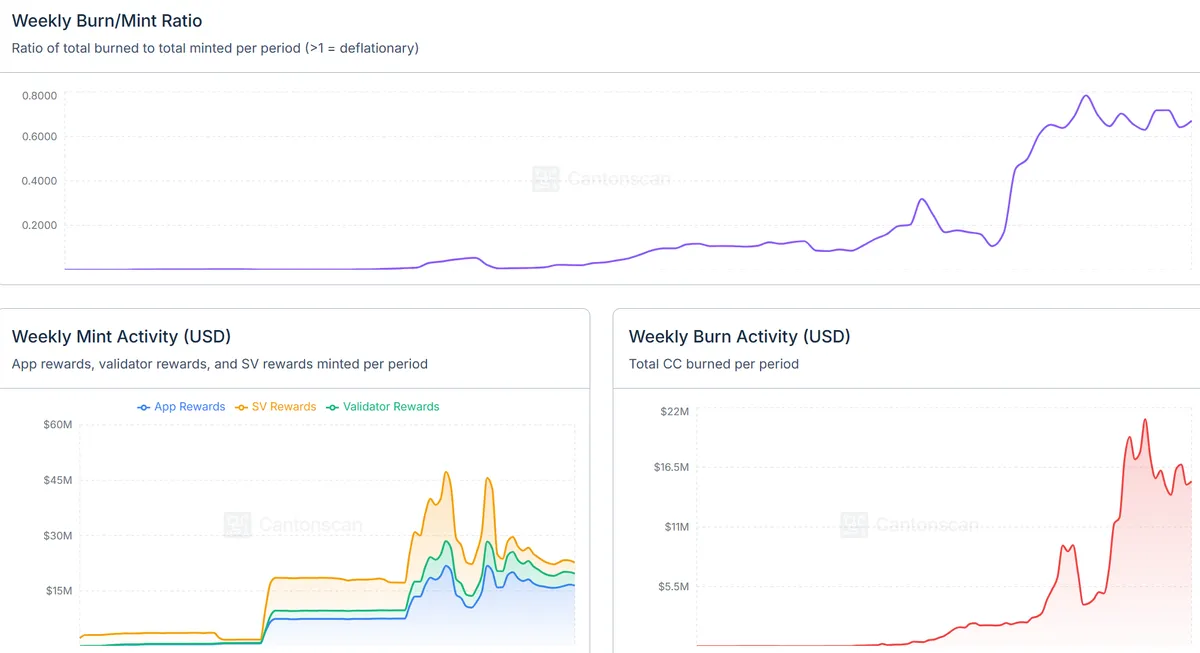Click the green Validator Rewards legend marker

click(x=333, y=407)
